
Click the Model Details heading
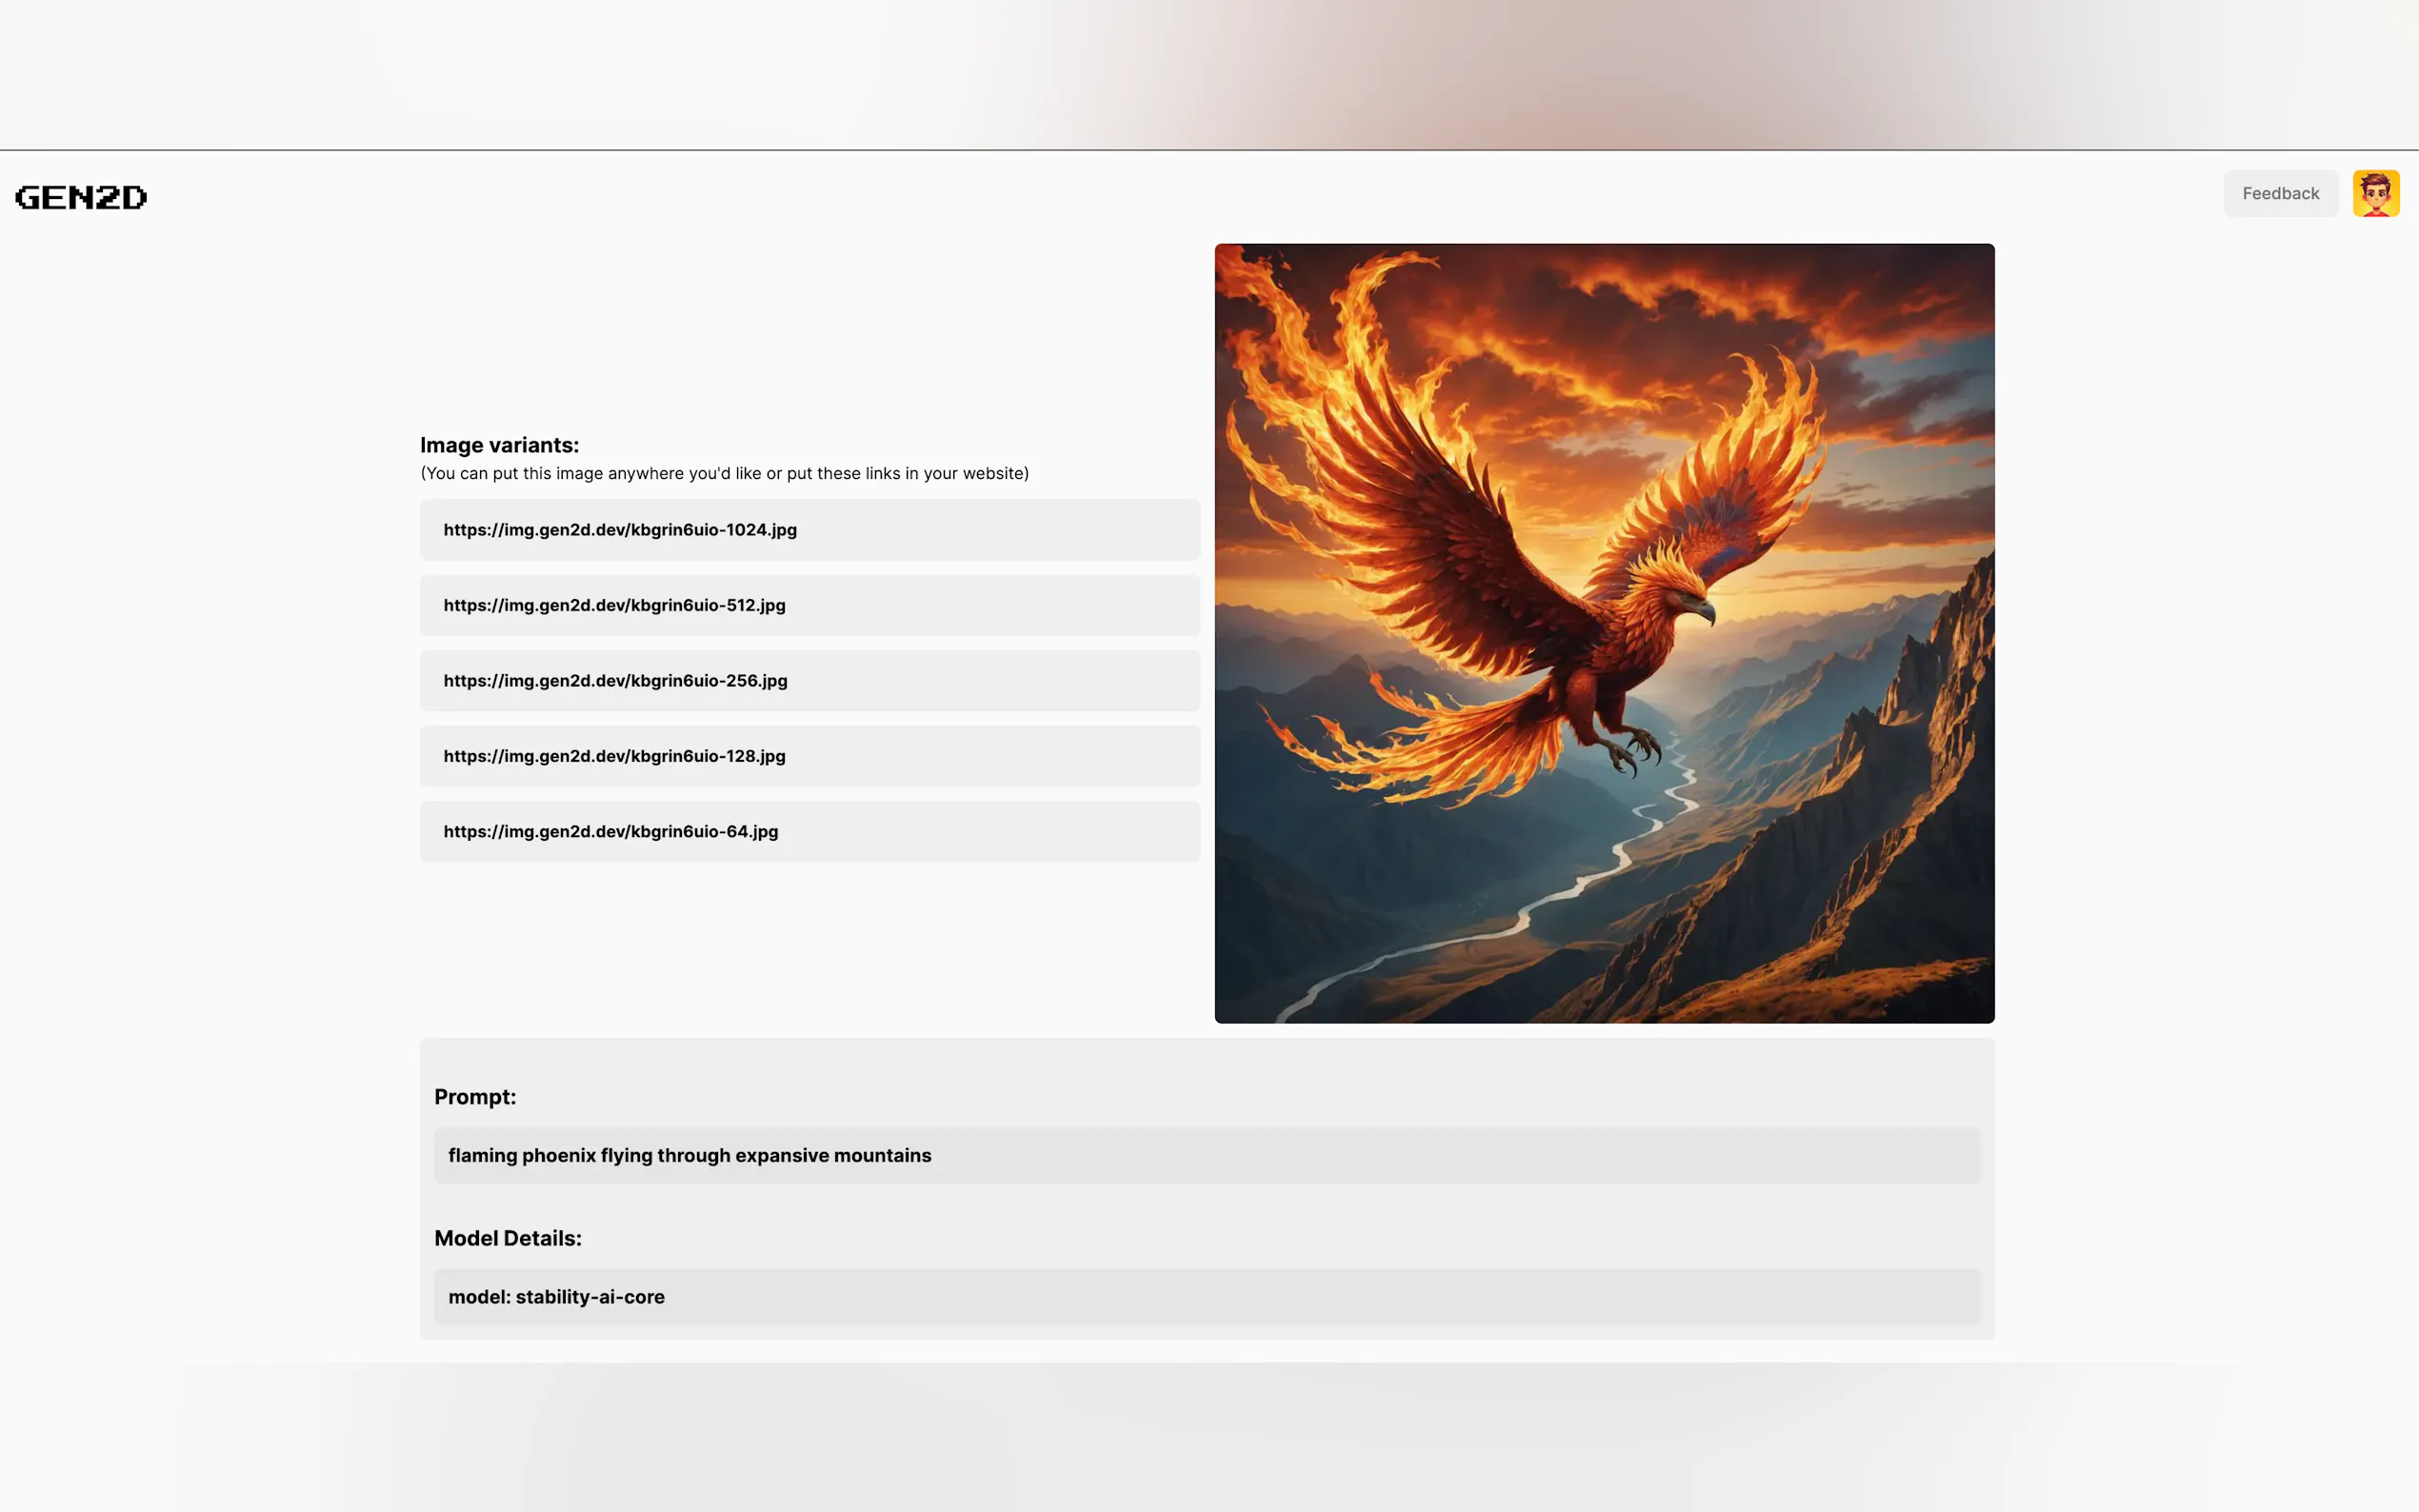coord(507,1238)
